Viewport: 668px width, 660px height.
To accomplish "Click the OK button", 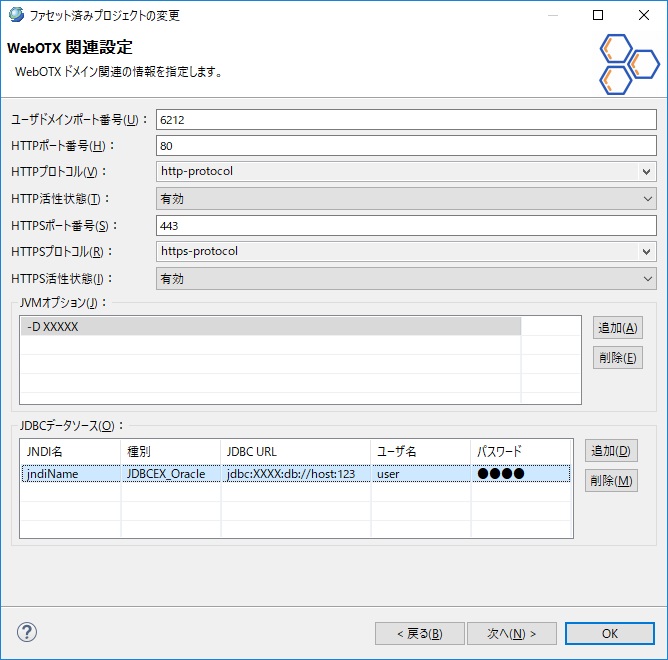I will pos(609,633).
